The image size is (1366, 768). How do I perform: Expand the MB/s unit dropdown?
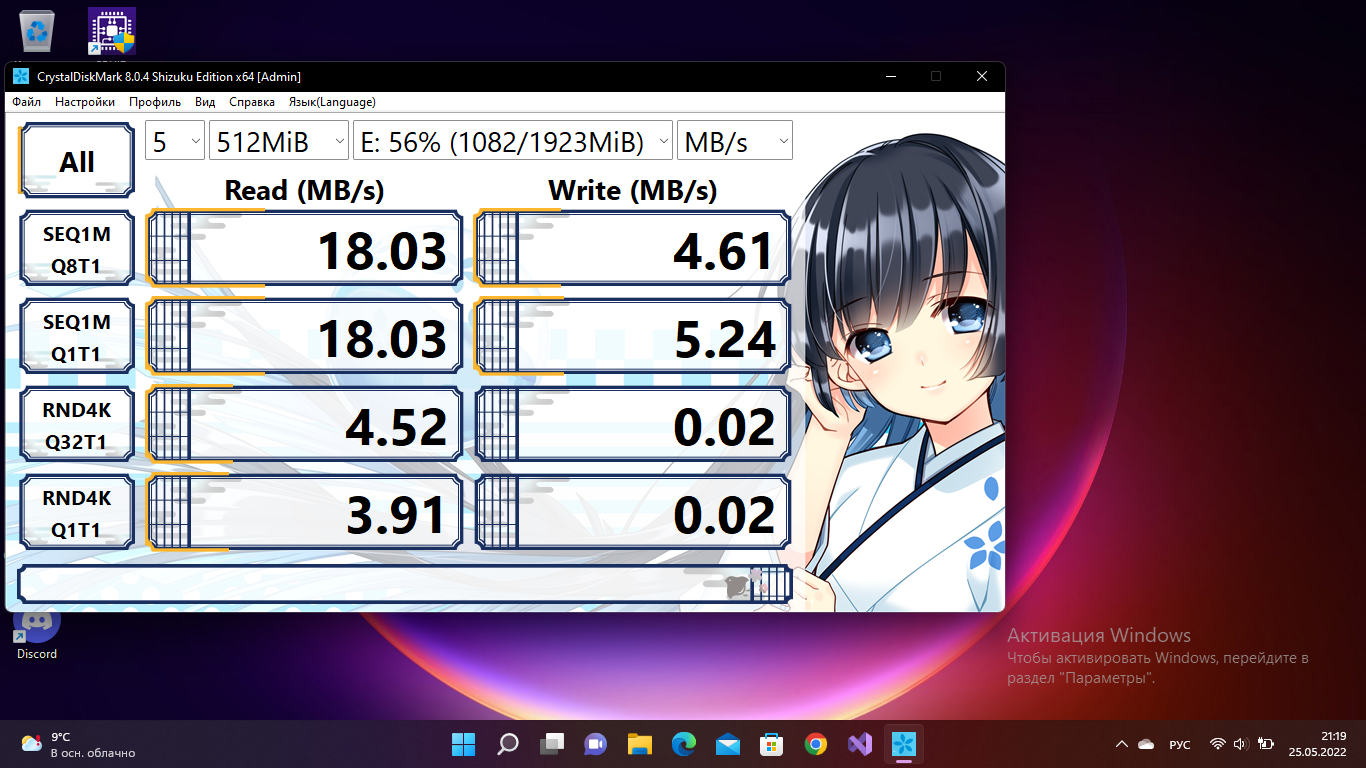click(x=734, y=142)
